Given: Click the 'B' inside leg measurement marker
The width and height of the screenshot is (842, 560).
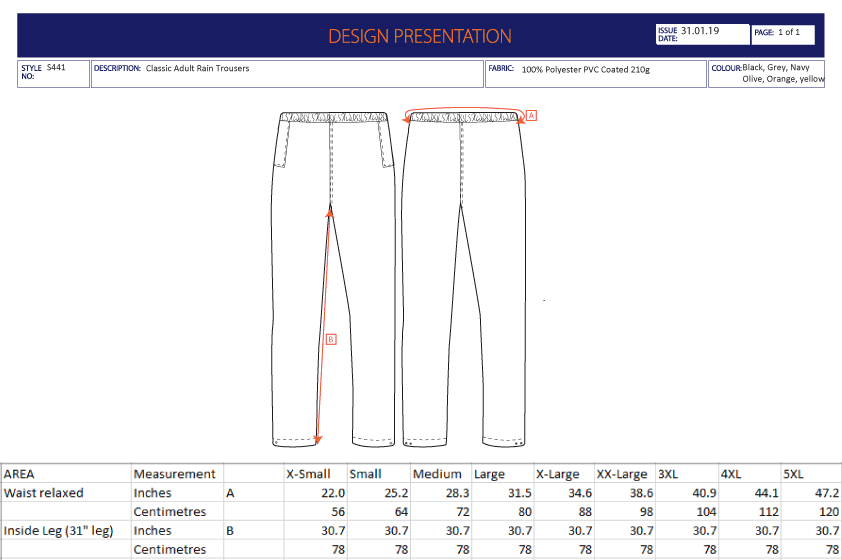Looking at the screenshot, I should click(x=331, y=339).
